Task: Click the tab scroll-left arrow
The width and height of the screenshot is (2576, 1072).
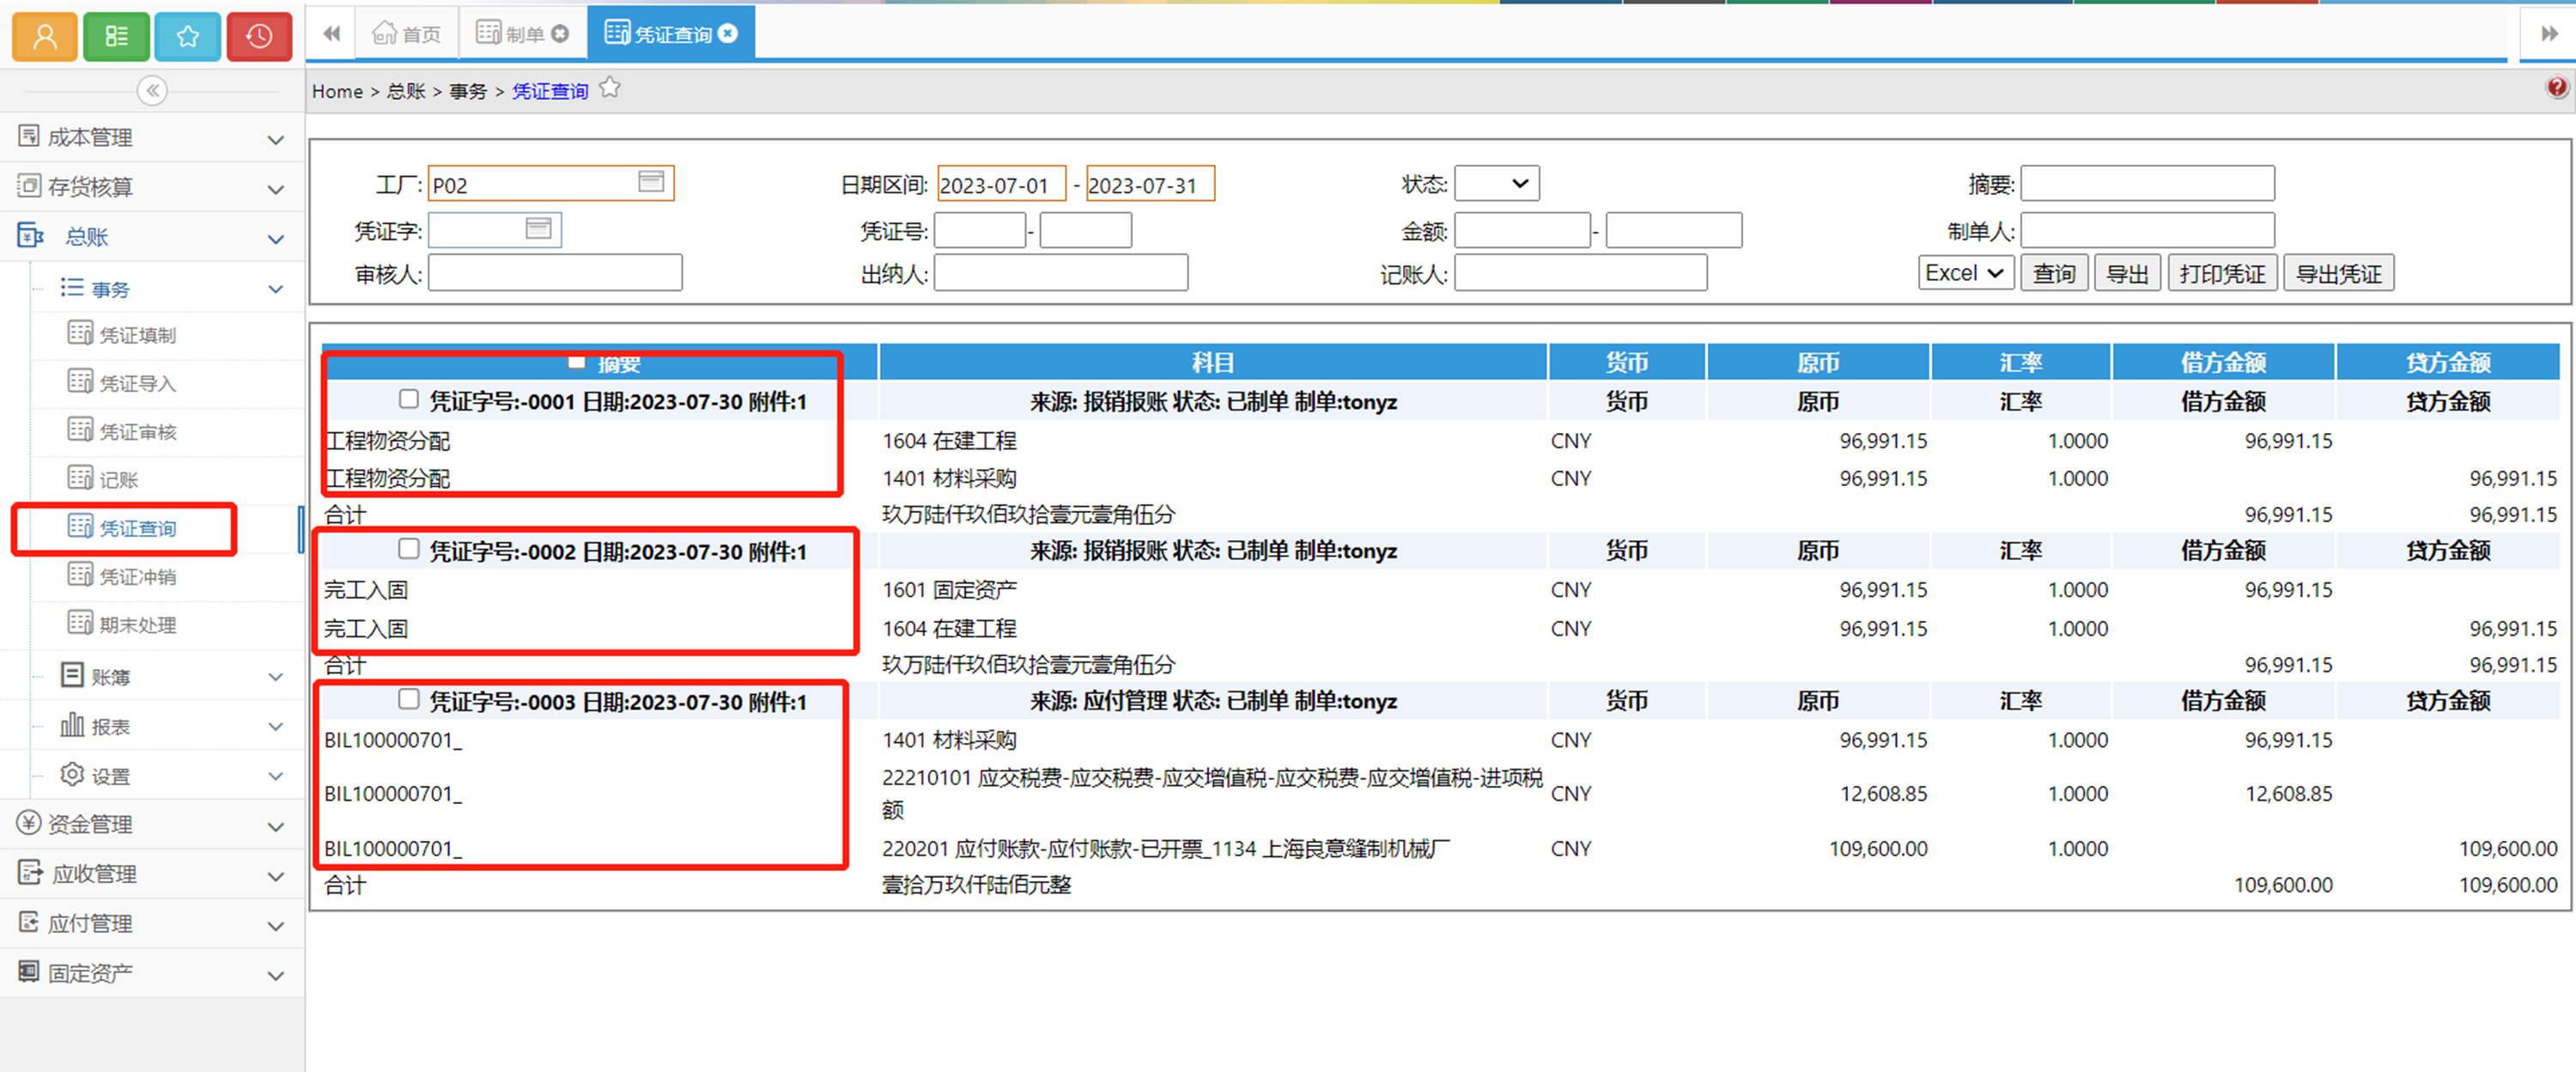Action: (332, 34)
